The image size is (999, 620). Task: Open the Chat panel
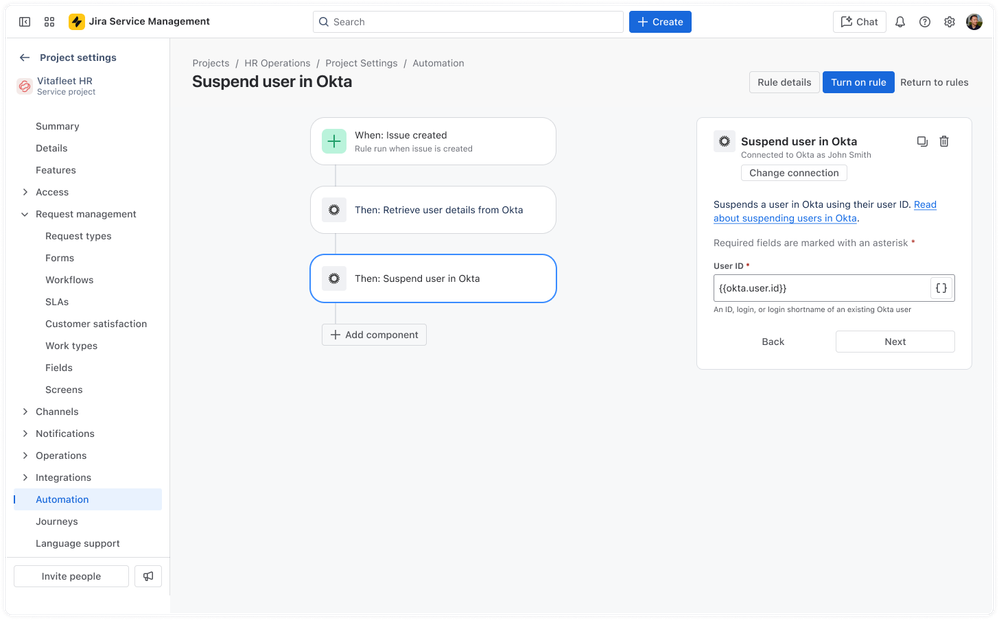pyautogui.click(x=858, y=21)
